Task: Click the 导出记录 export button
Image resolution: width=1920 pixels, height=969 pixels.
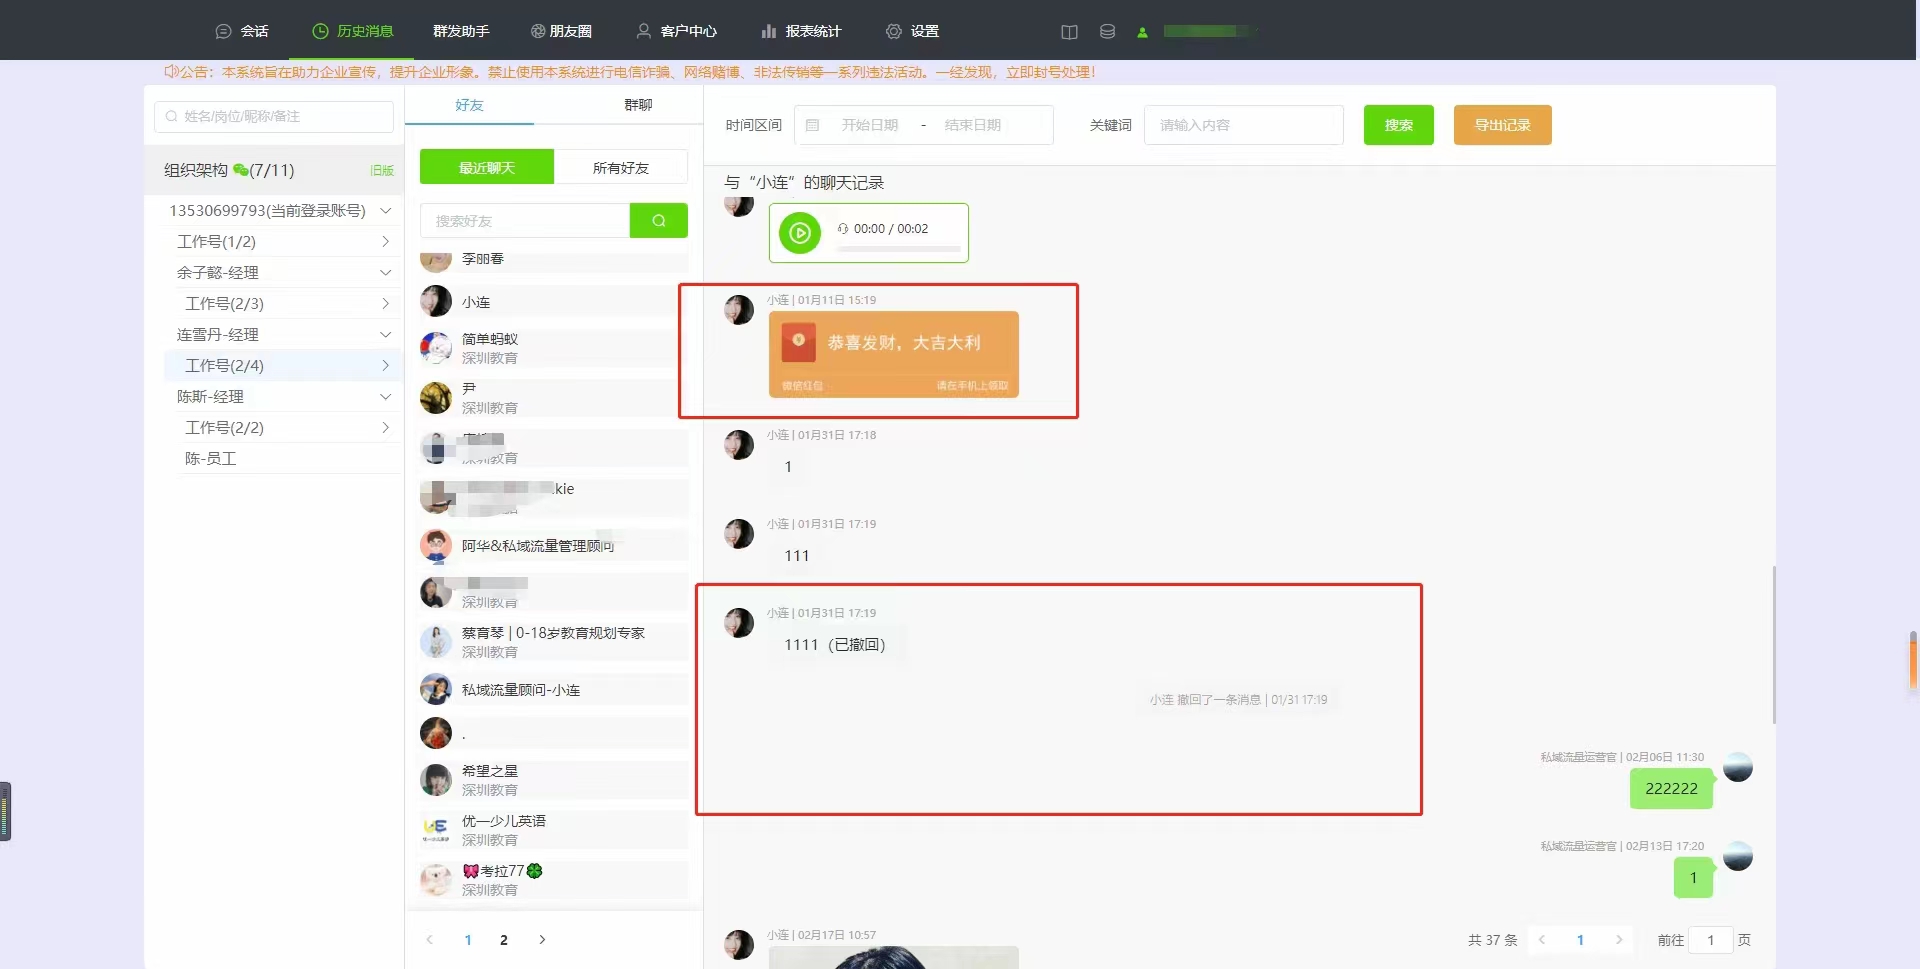Action: (1501, 125)
